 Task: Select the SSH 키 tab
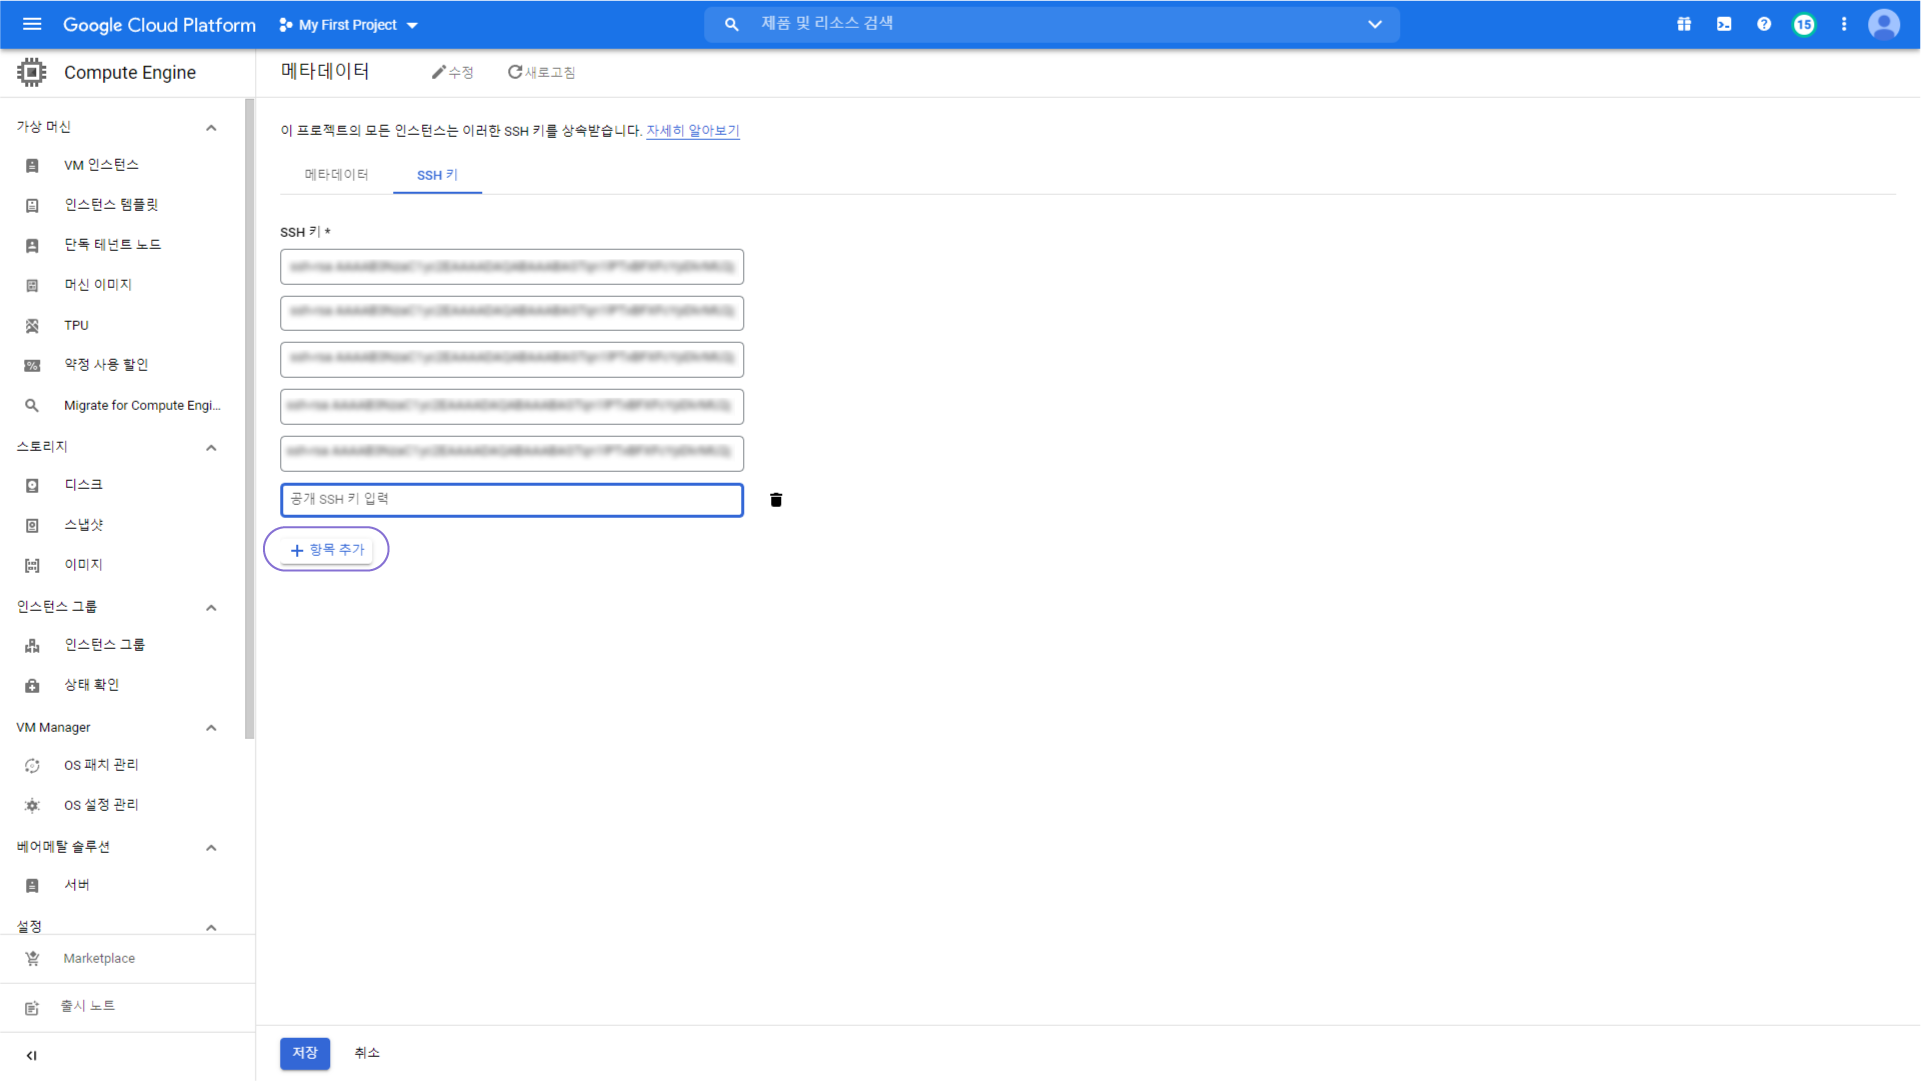[437, 175]
